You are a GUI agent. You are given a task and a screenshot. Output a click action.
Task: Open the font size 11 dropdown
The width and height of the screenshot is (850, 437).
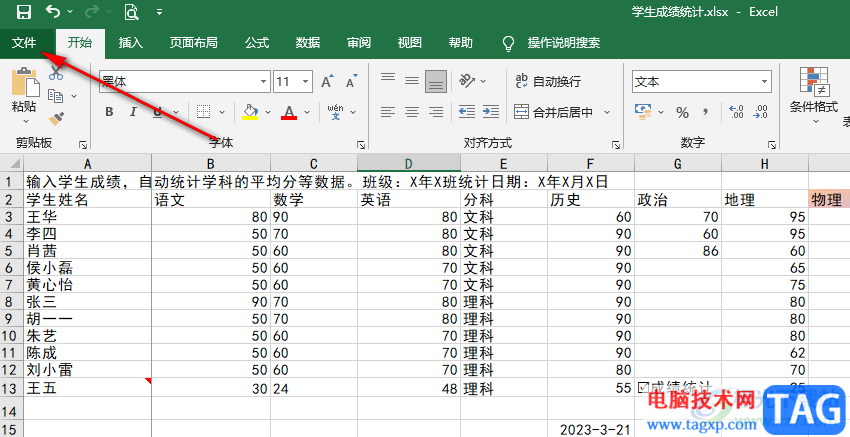click(x=306, y=82)
